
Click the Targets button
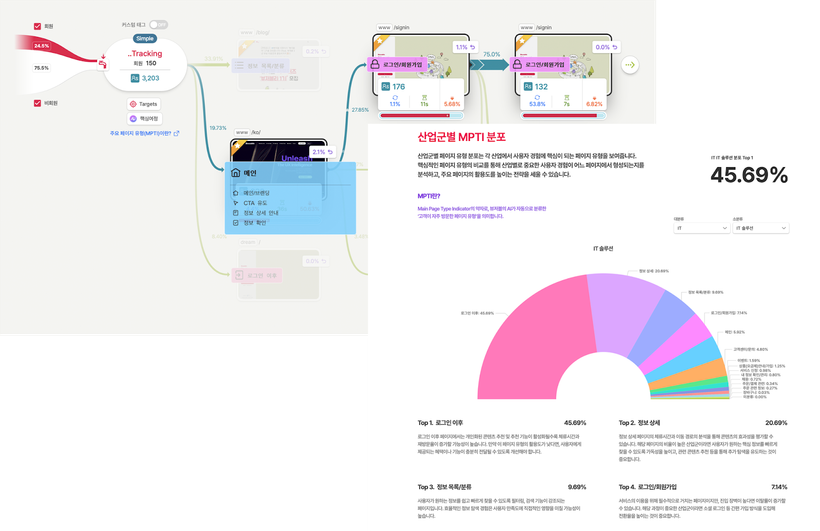pyautogui.click(x=143, y=103)
